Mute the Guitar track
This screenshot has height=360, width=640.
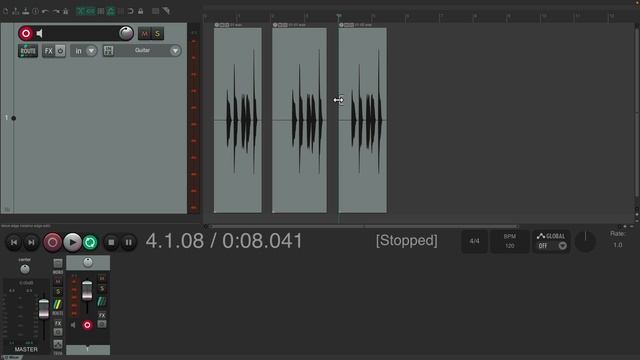click(x=145, y=34)
